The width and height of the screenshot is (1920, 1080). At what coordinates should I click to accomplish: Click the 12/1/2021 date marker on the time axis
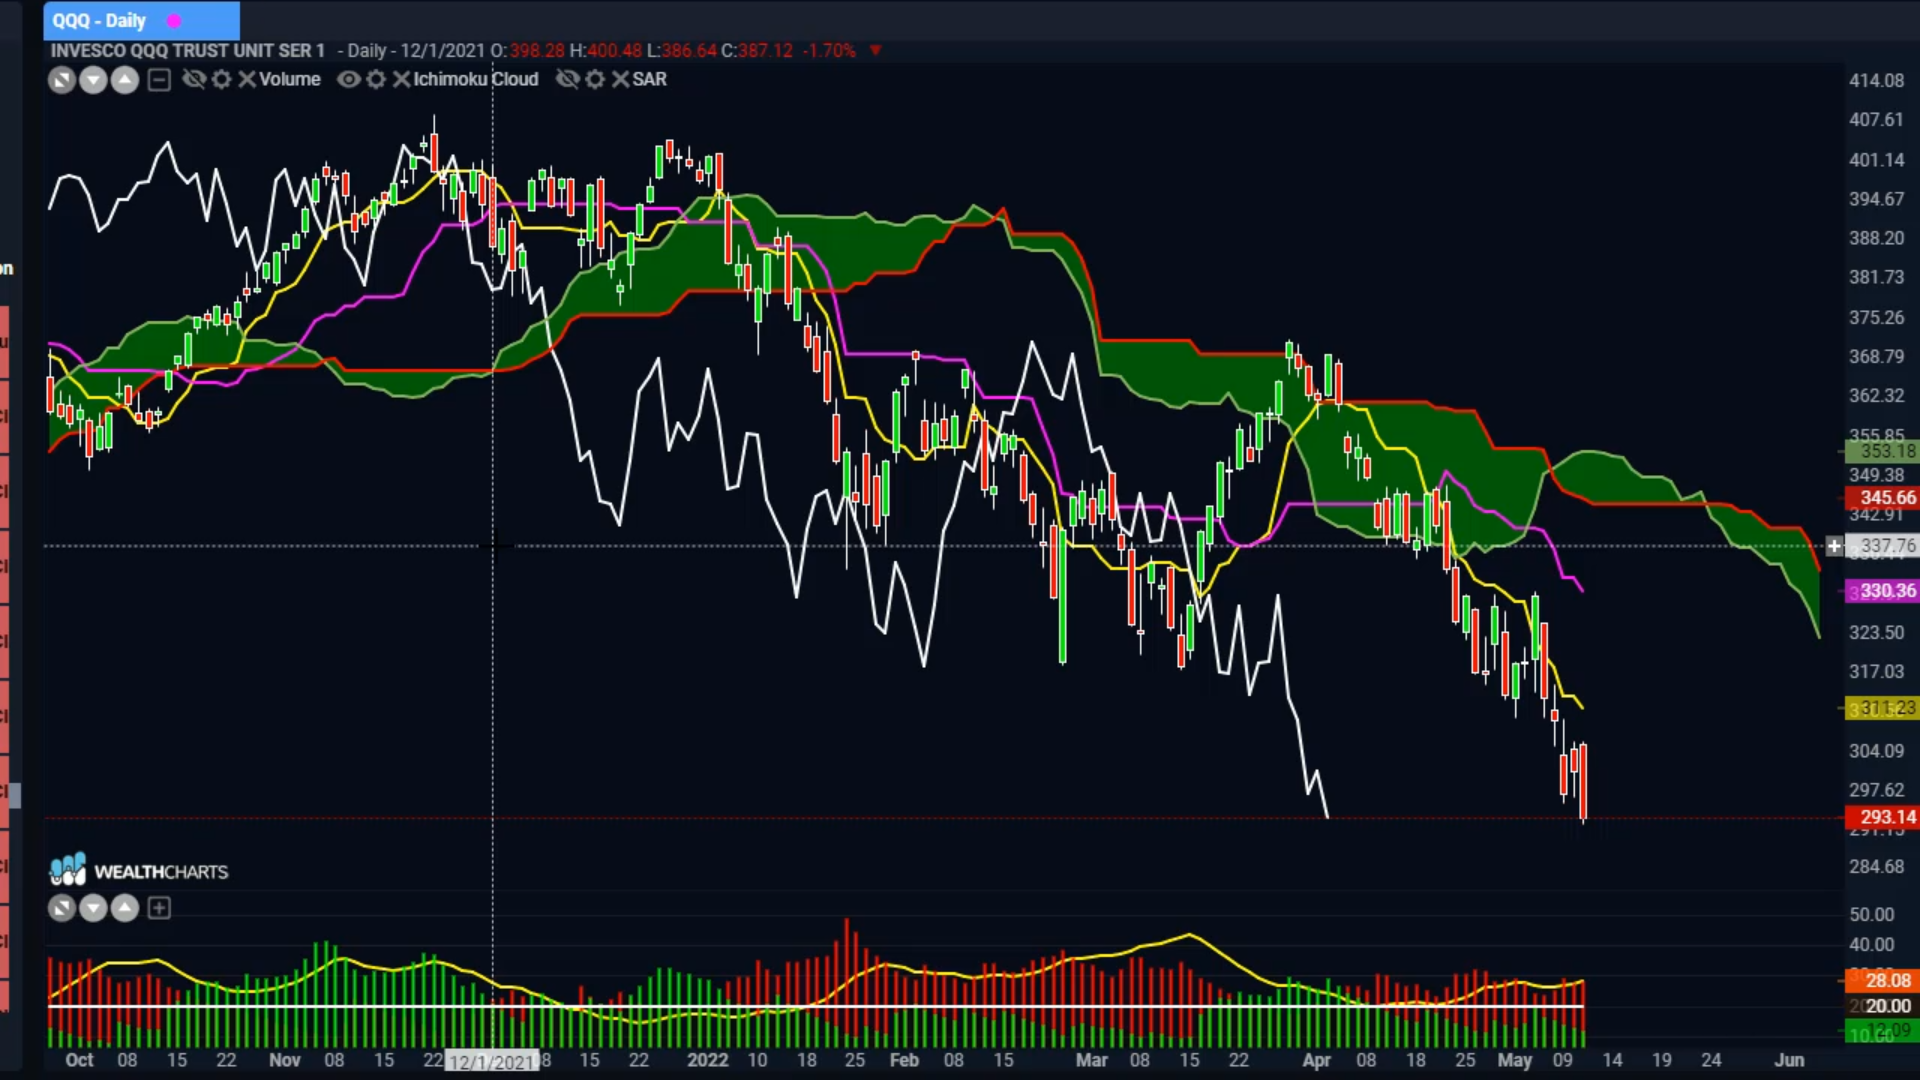[x=492, y=1061]
